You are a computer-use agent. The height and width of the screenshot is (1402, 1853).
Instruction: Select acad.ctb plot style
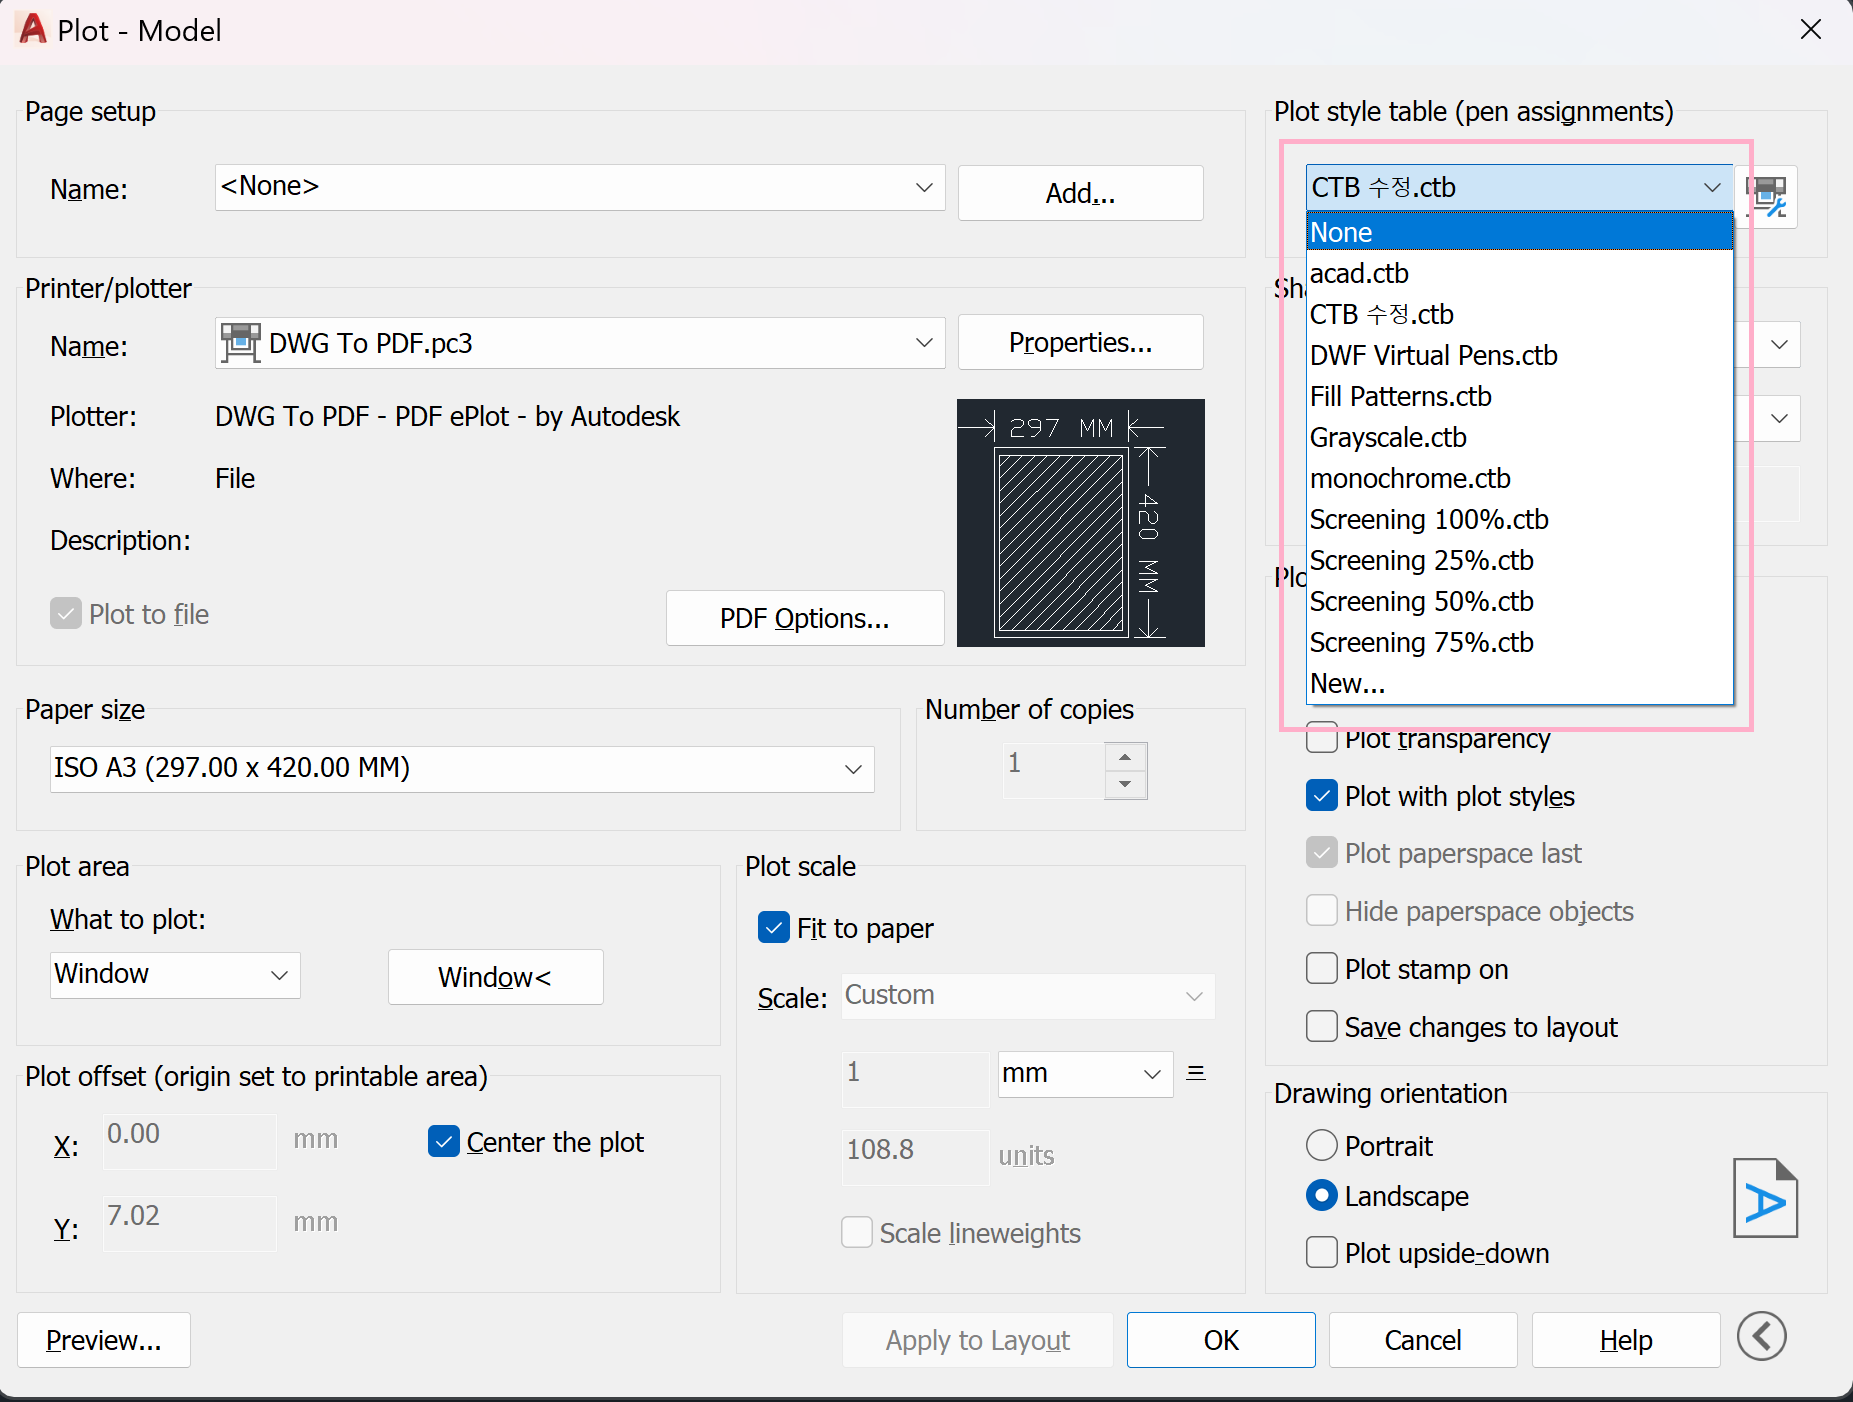click(1519, 273)
